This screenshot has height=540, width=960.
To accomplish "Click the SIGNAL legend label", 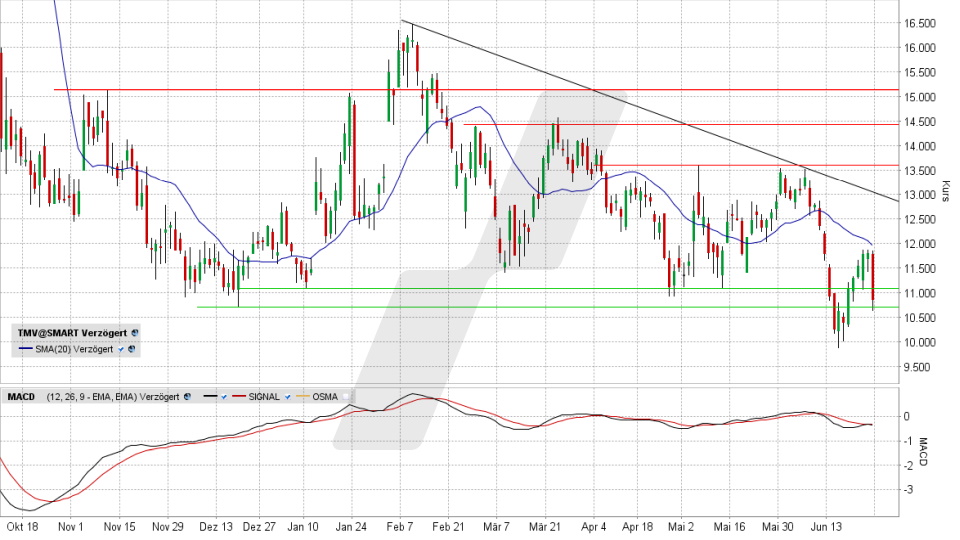I will point(264,397).
